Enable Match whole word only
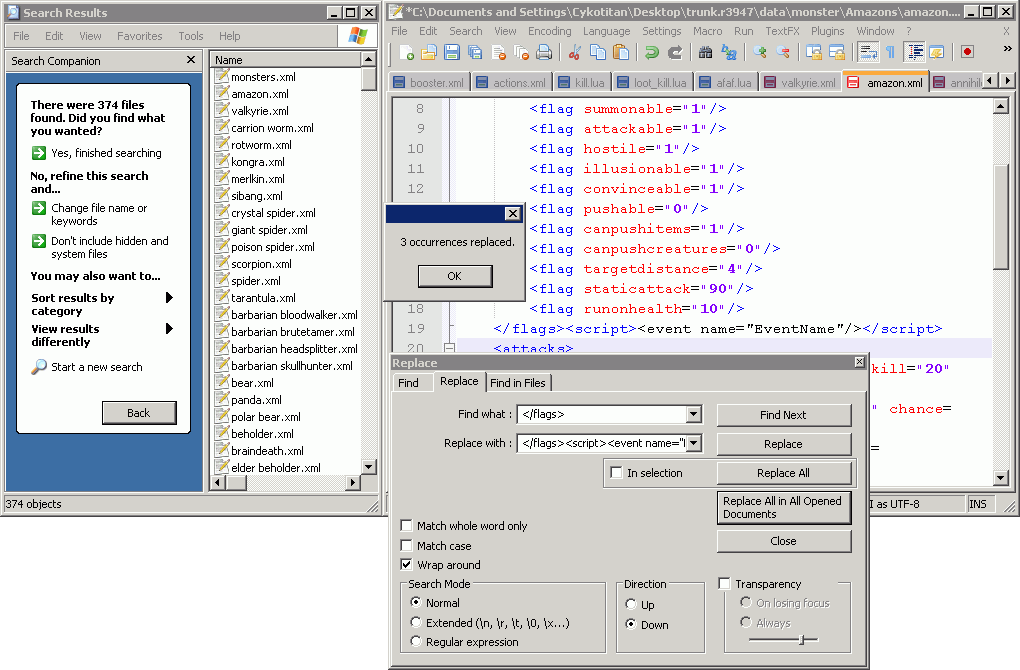 407,526
